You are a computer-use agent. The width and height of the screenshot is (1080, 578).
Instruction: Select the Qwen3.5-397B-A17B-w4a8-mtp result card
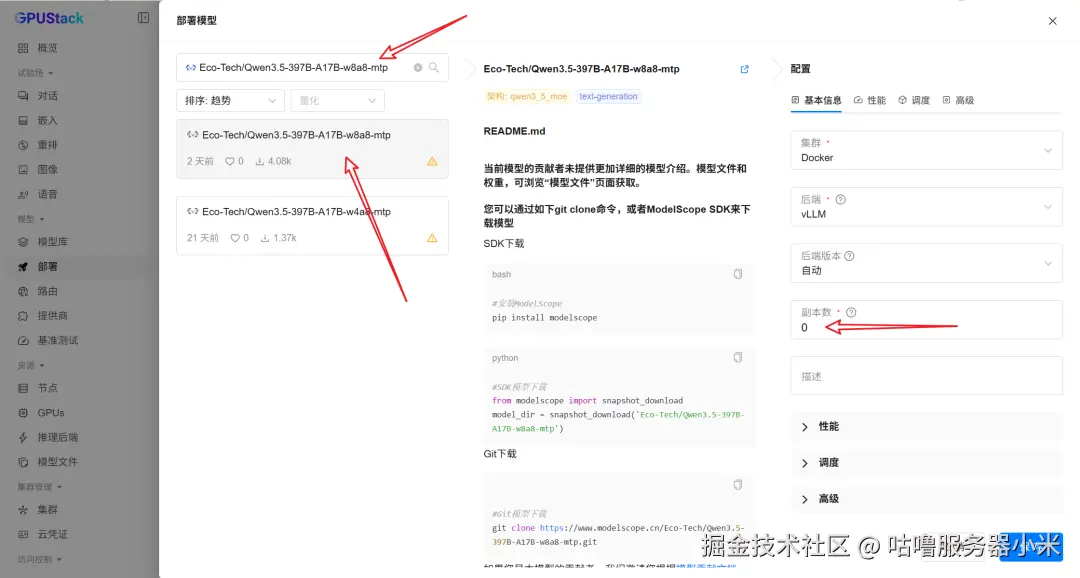tap(312, 226)
